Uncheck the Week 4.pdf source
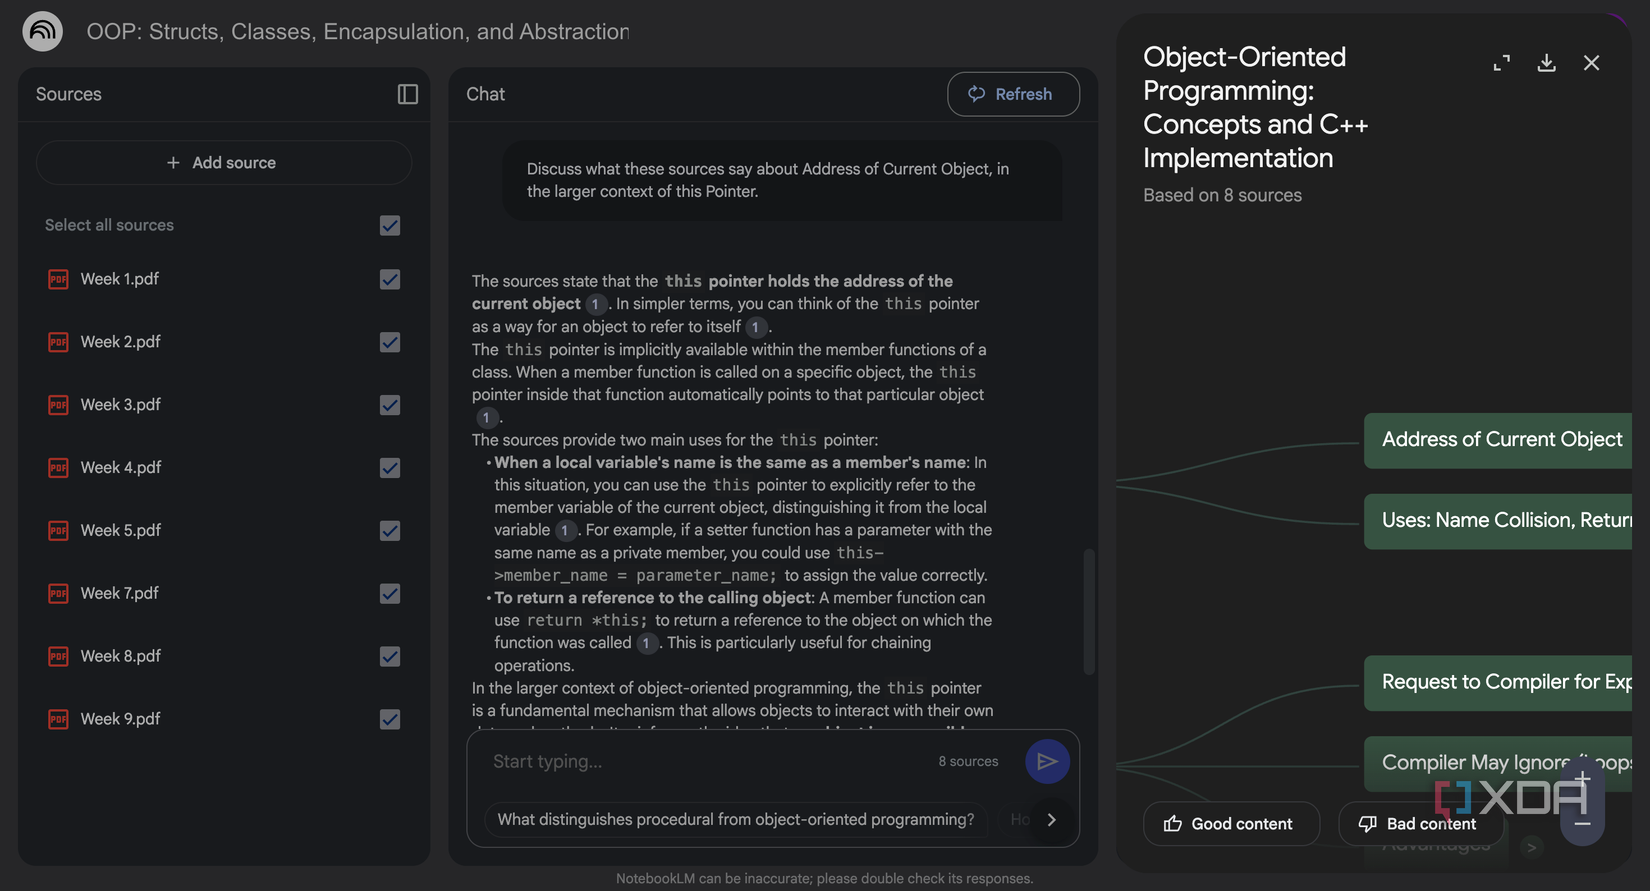 pos(390,468)
